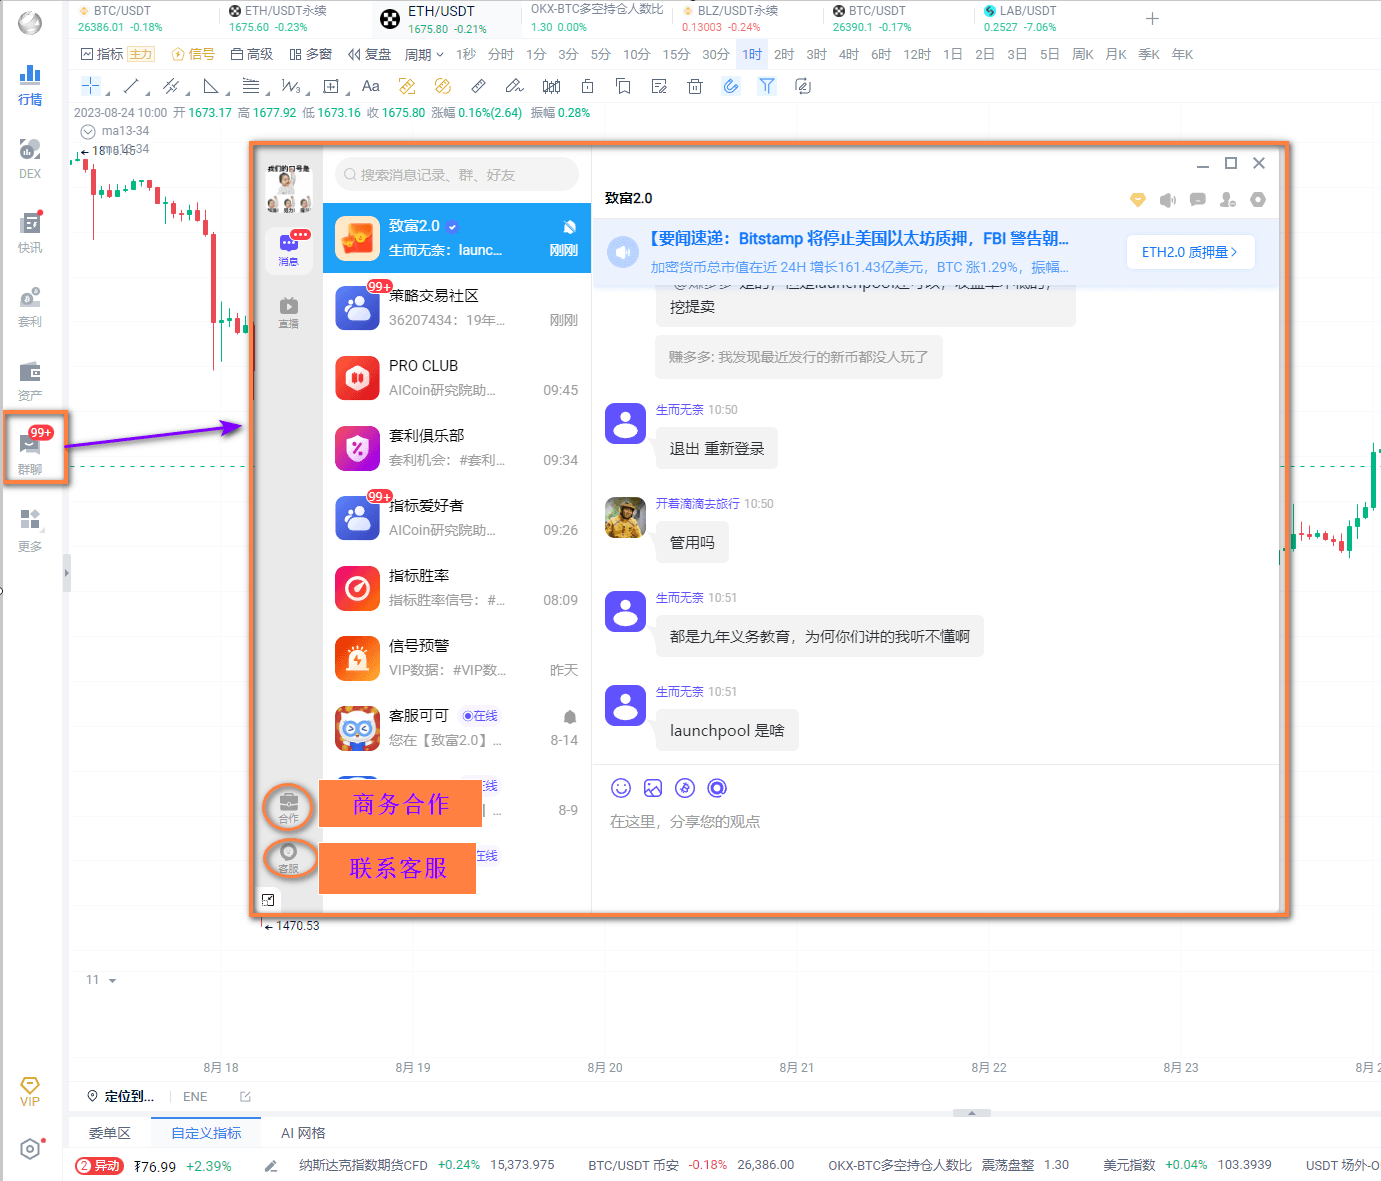The width and height of the screenshot is (1381, 1181).
Task: Click the 合作 business cooperation briefcase icon
Action: [288, 807]
